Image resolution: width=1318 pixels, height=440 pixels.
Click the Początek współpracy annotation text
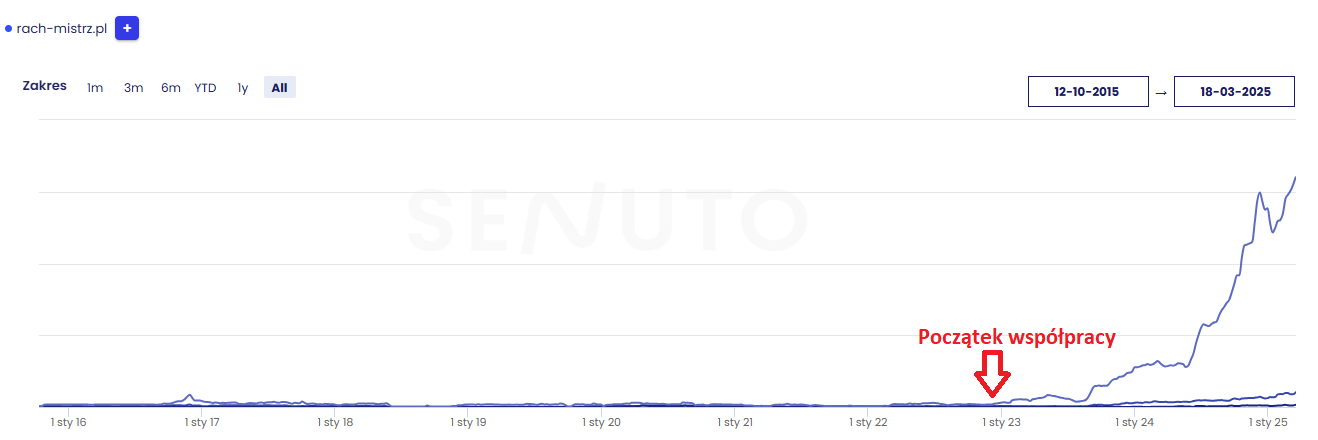[x=1016, y=338]
